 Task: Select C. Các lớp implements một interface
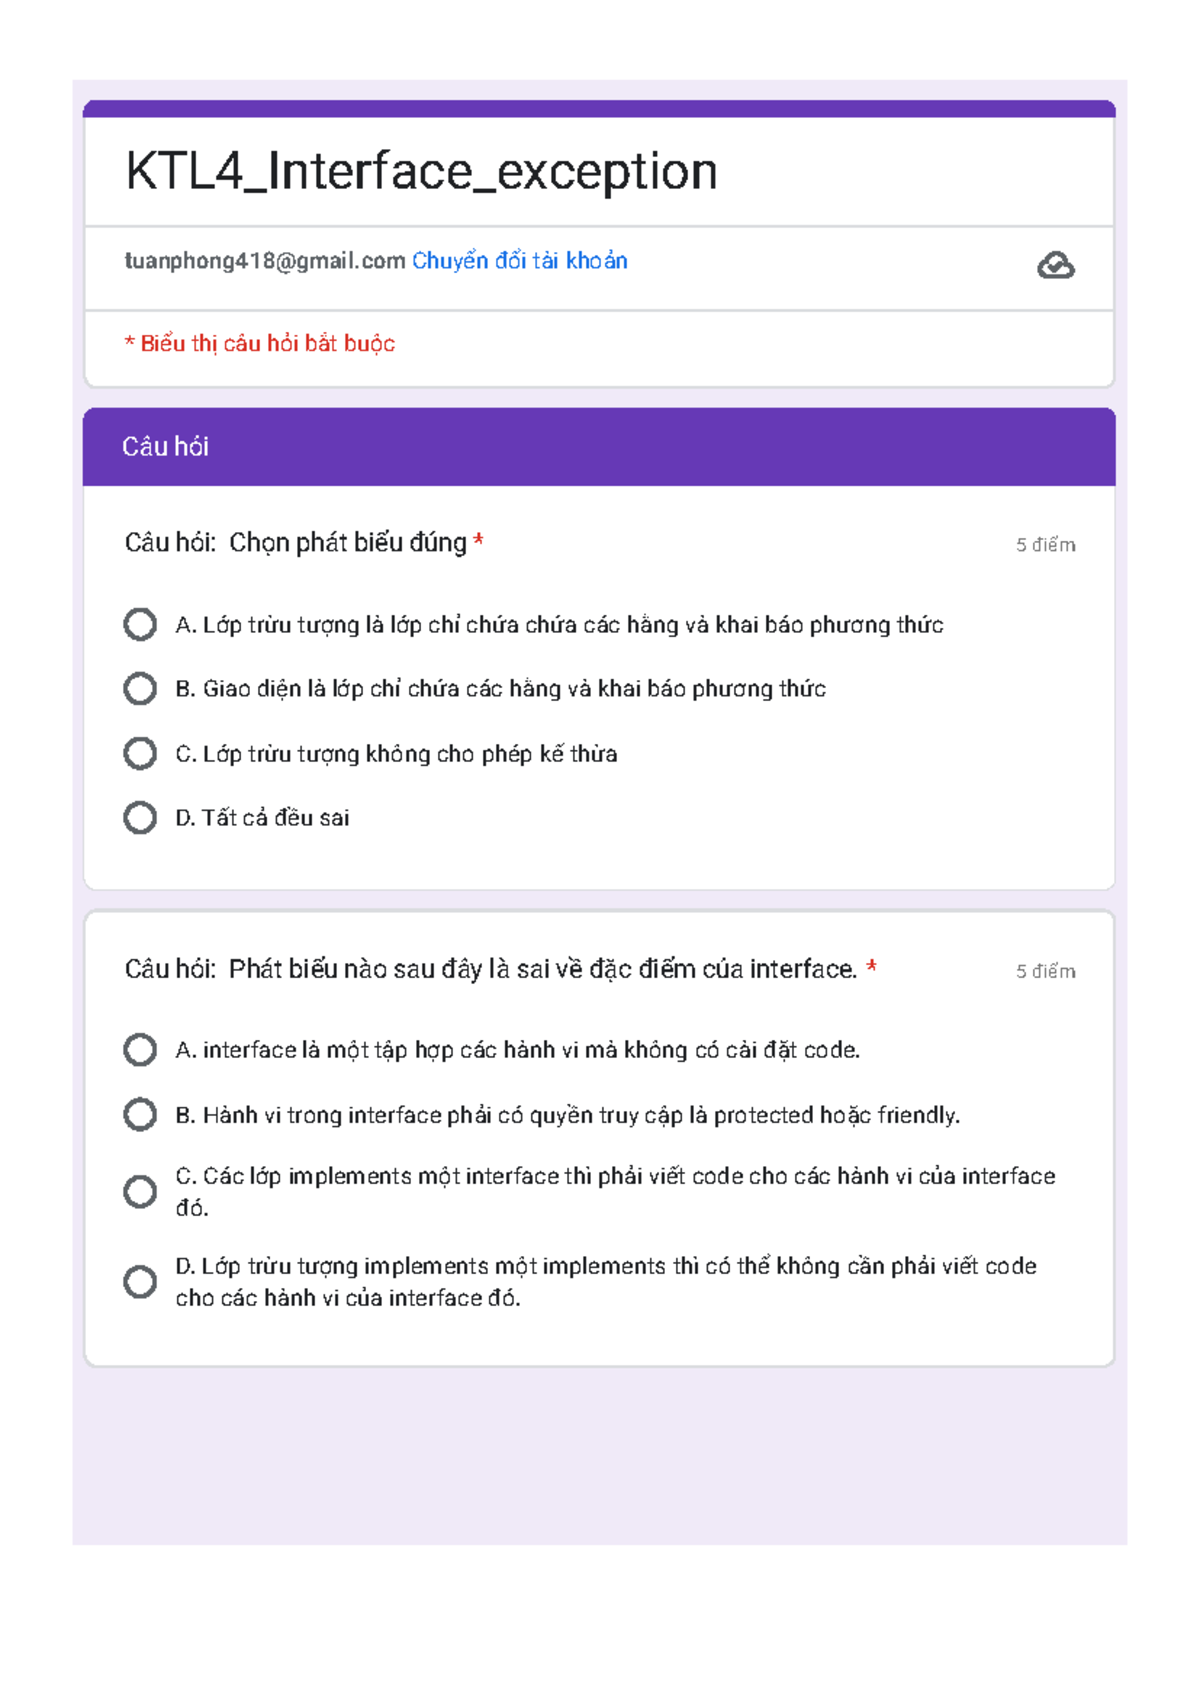click(140, 1191)
